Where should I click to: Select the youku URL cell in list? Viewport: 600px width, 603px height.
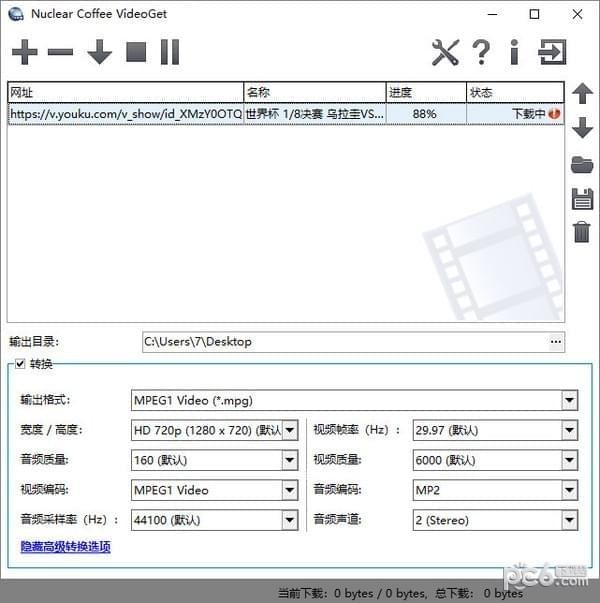[126, 114]
